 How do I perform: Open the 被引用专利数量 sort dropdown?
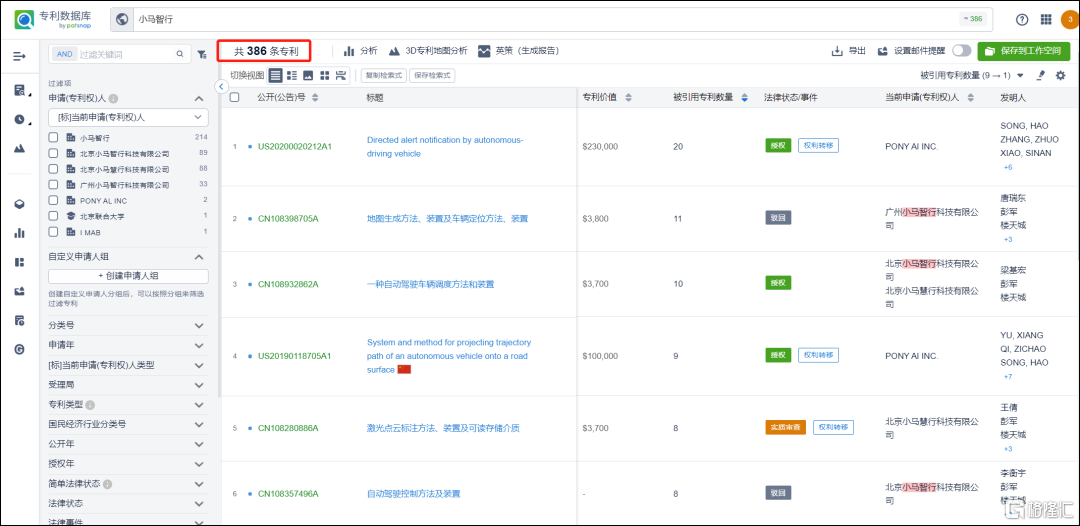pyautogui.click(x=972, y=75)
